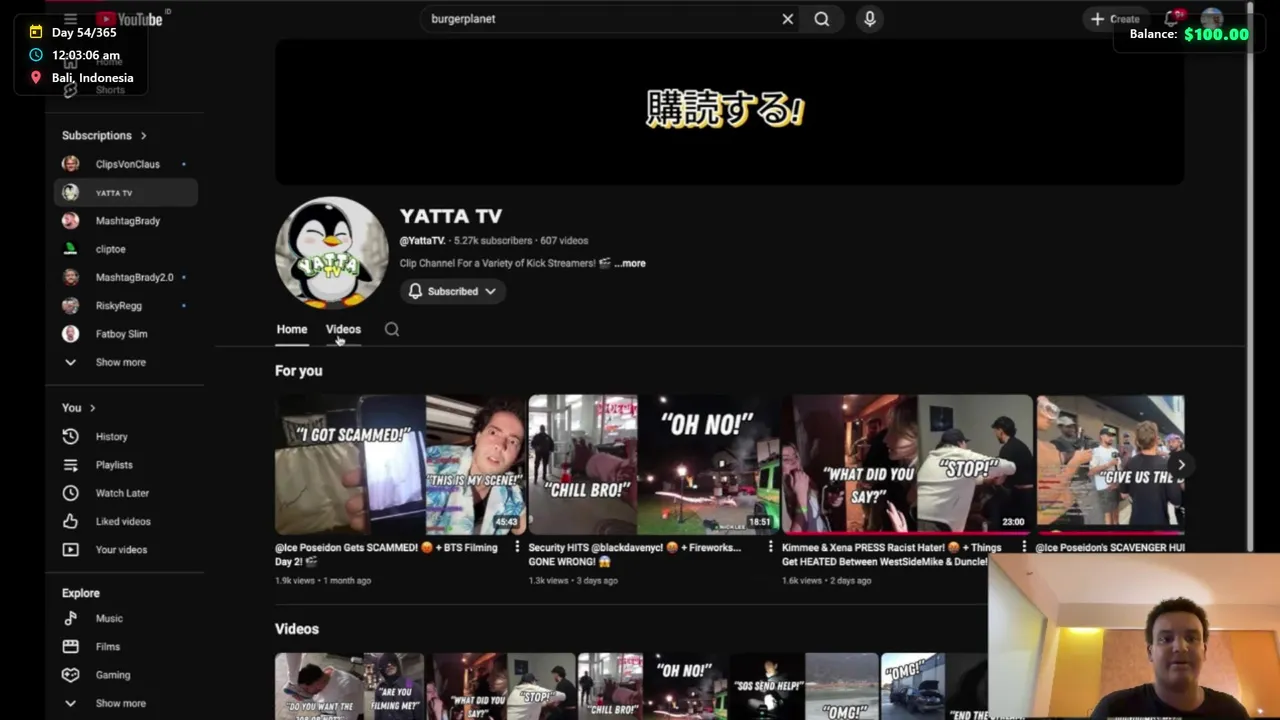
Task: Open the Subscribed notification dropdown
Action: pyautogui.click(x=453, y=291)
